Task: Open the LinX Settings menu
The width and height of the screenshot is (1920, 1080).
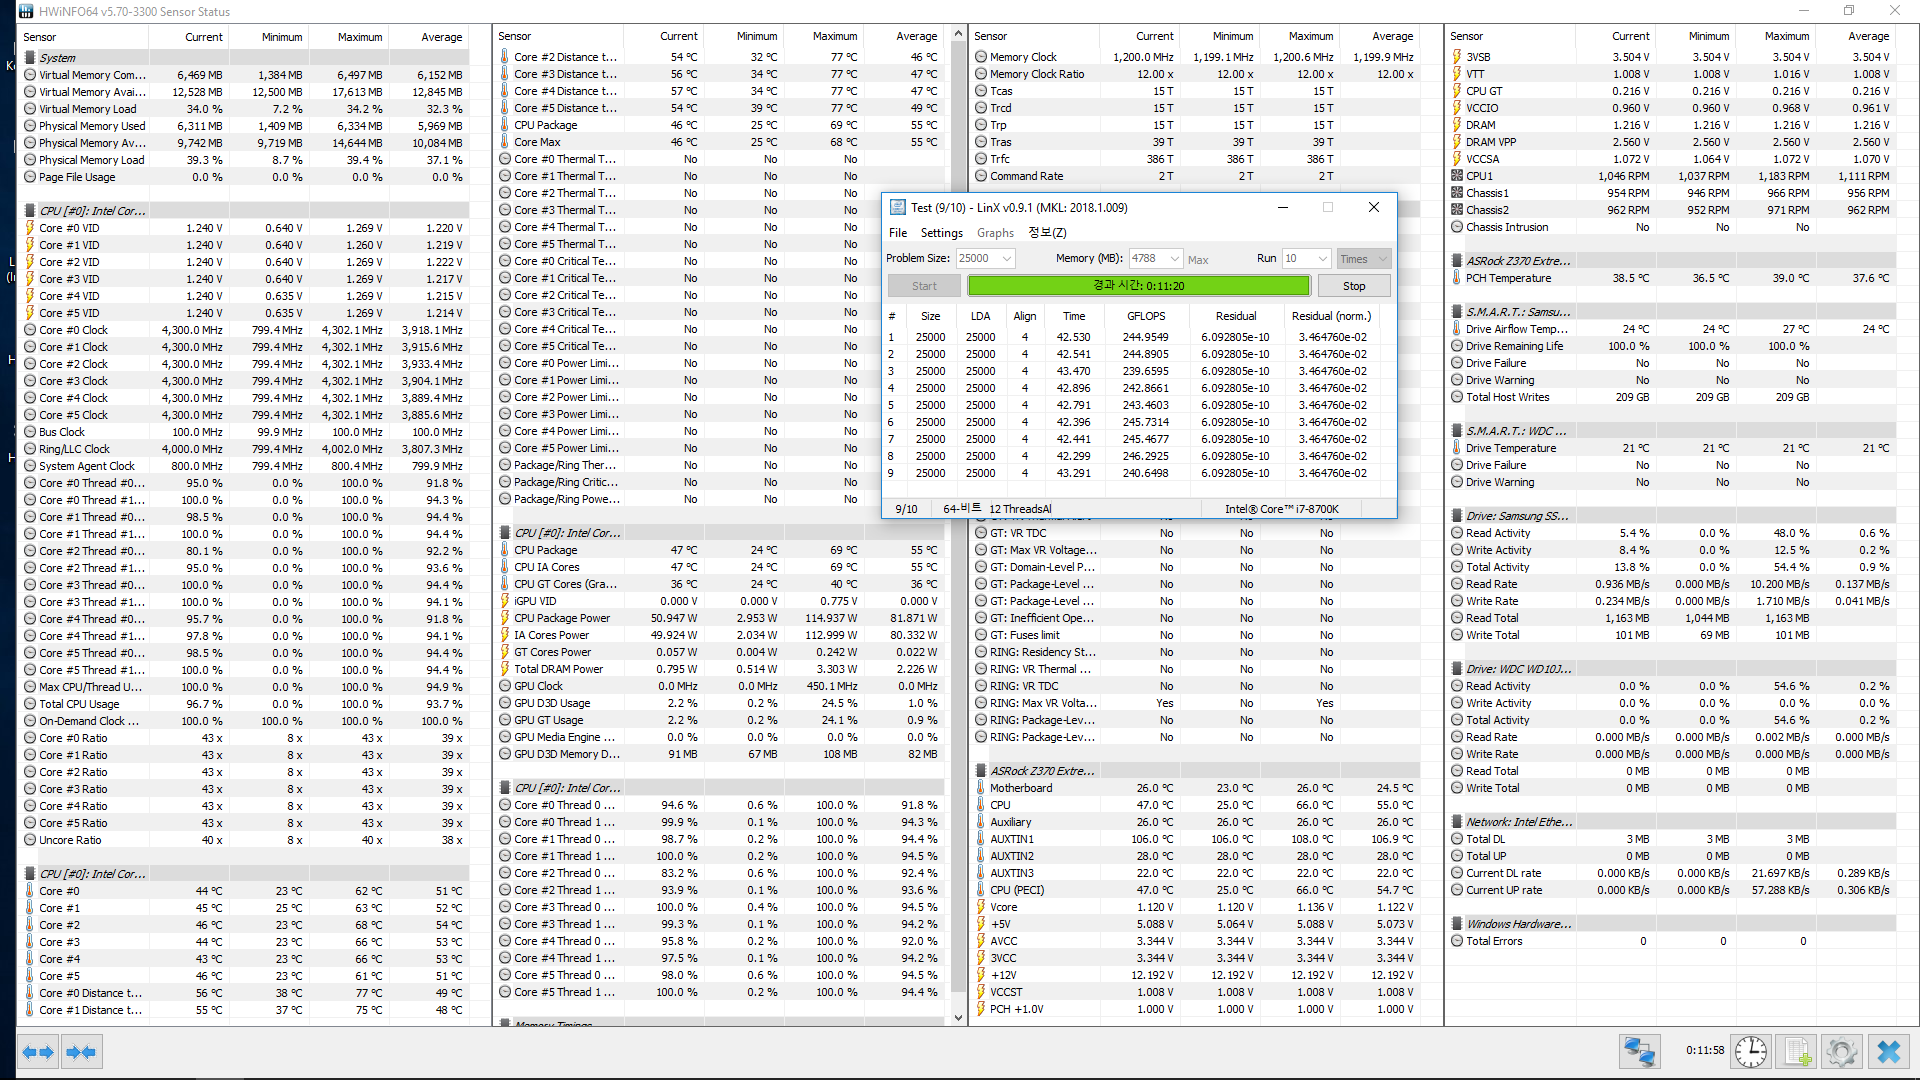Action: pyautogui.click(x=941, y=233)
